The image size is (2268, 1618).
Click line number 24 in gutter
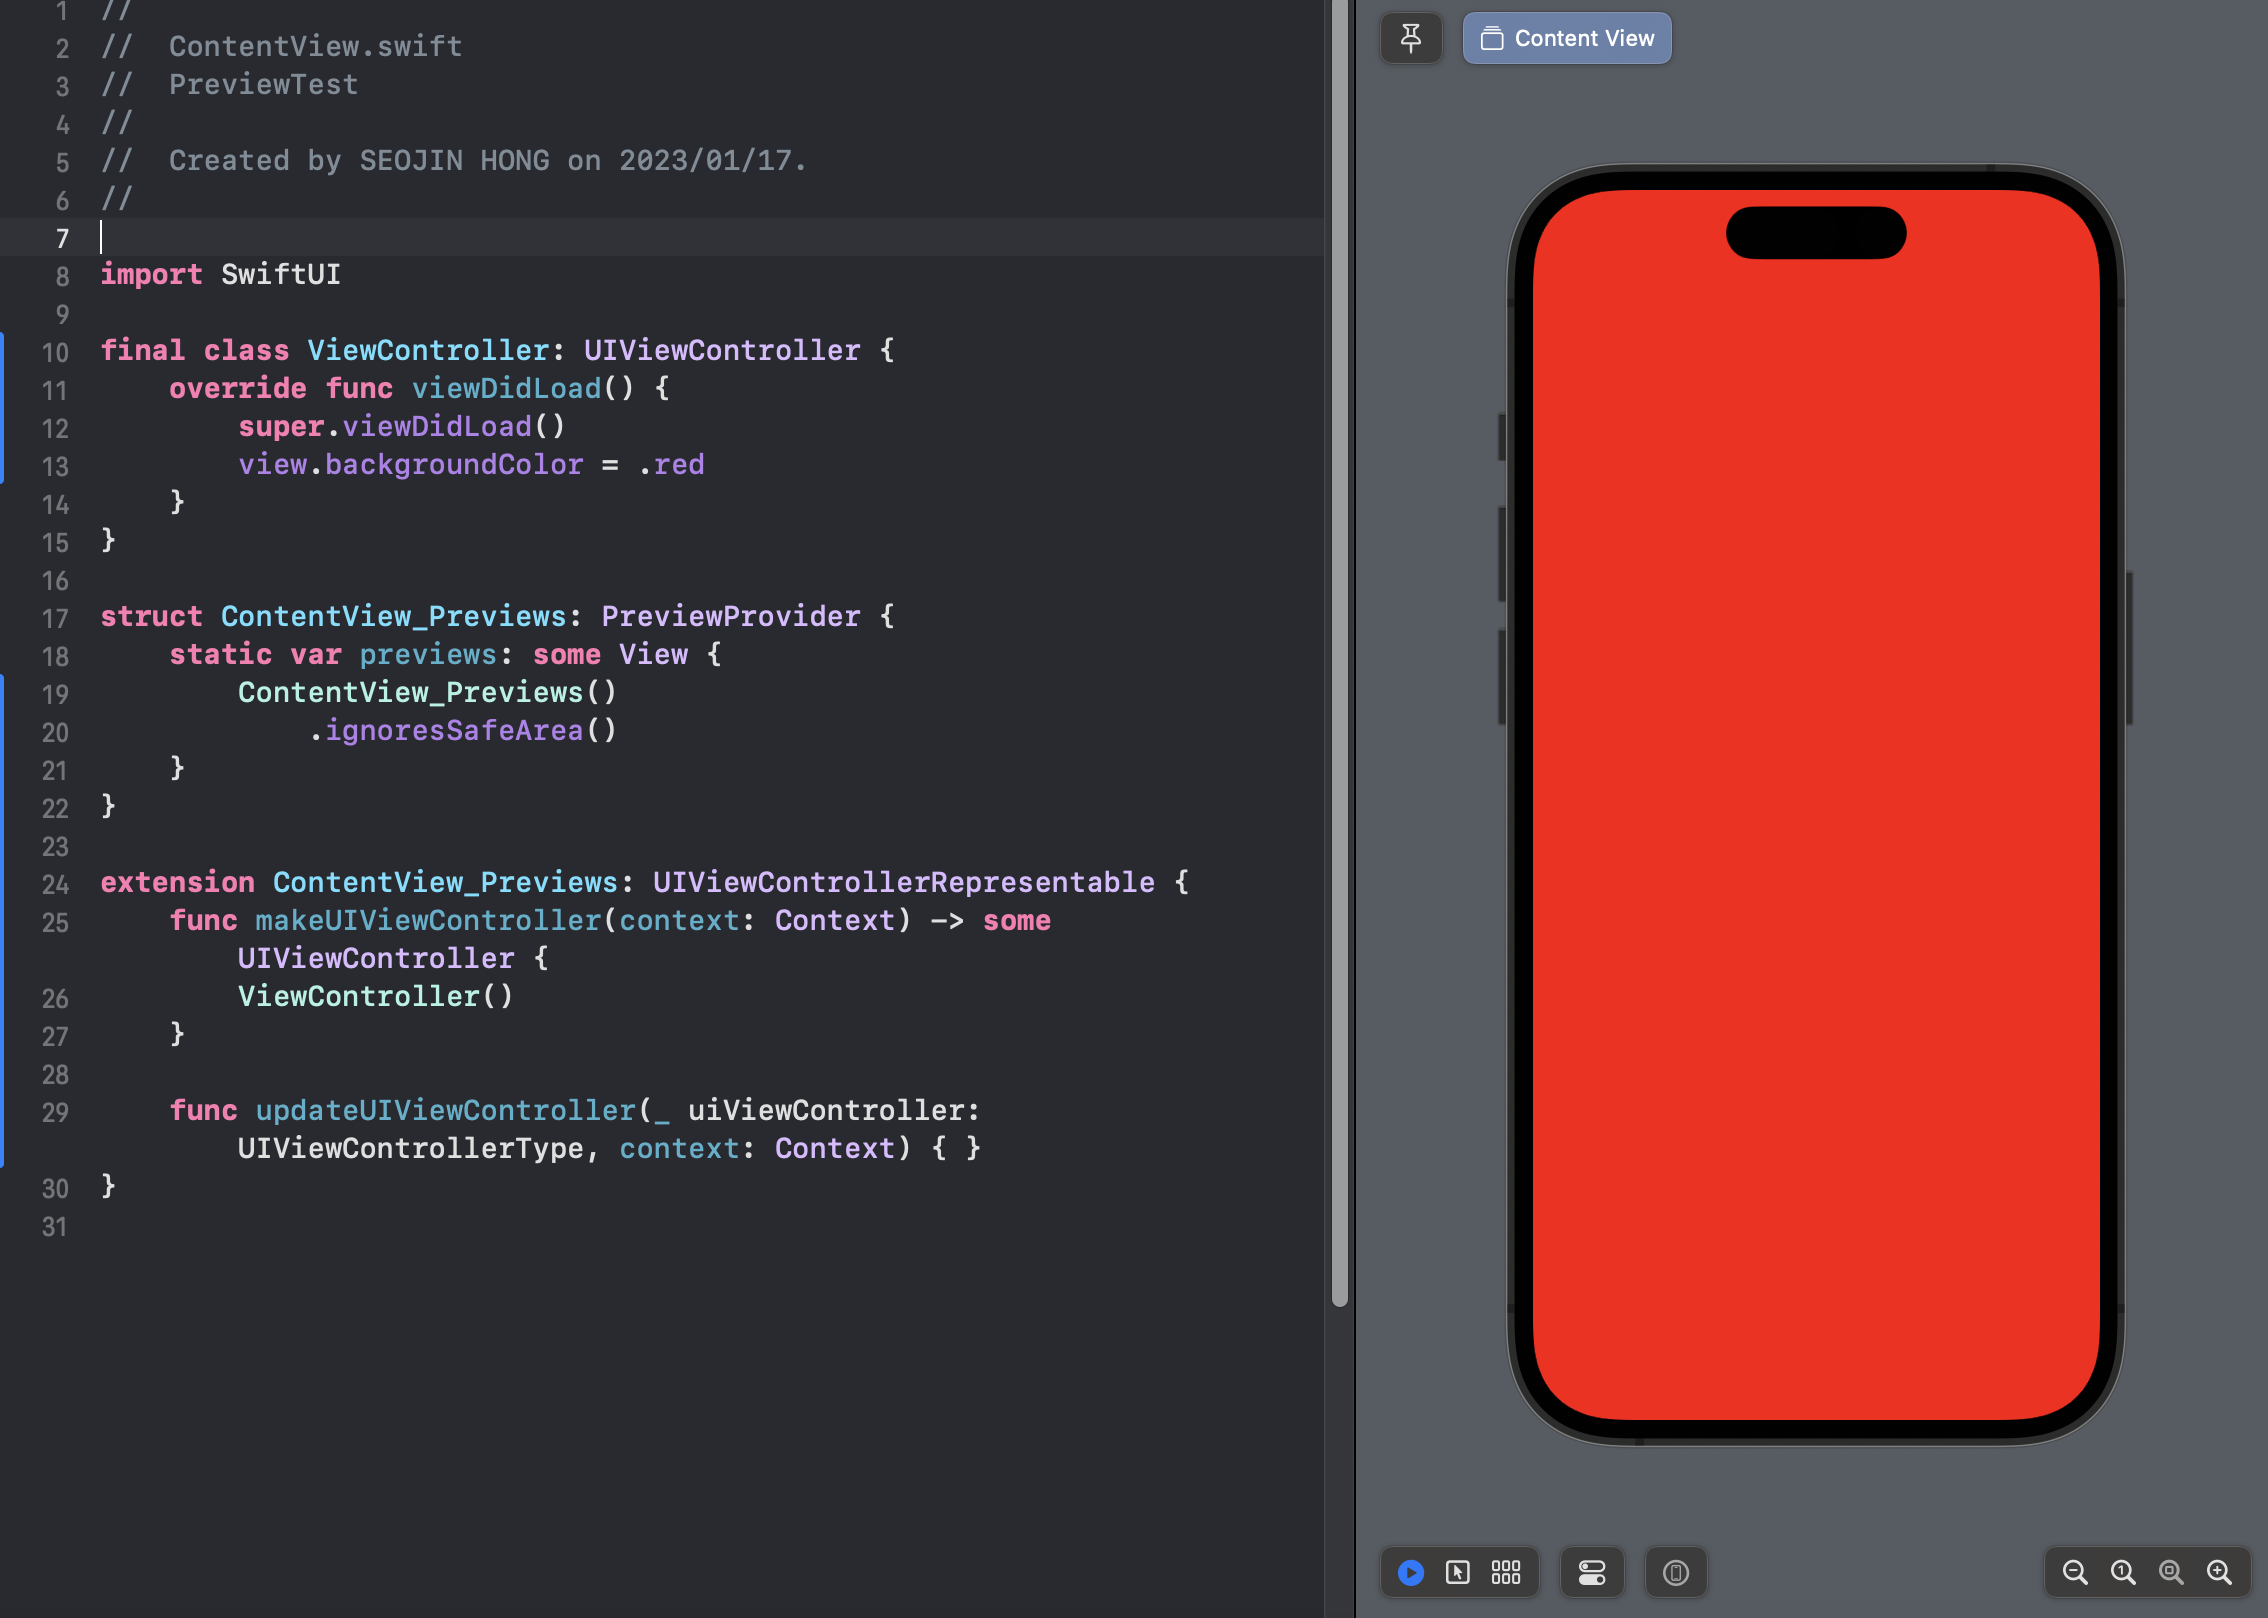(55, 884)
